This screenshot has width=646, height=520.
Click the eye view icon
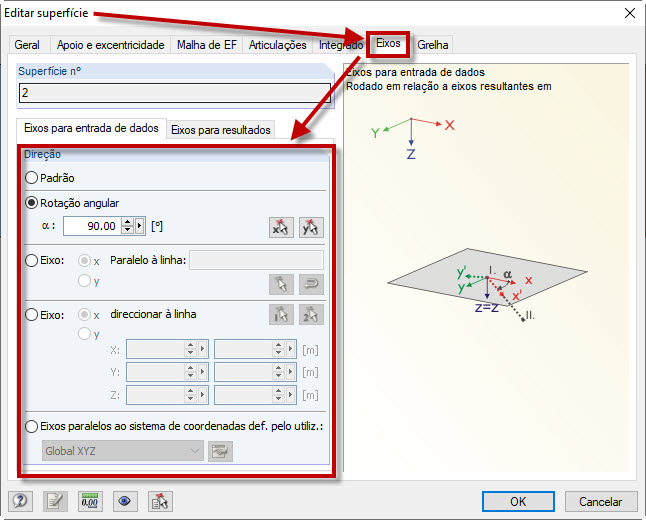click(125, 501)
